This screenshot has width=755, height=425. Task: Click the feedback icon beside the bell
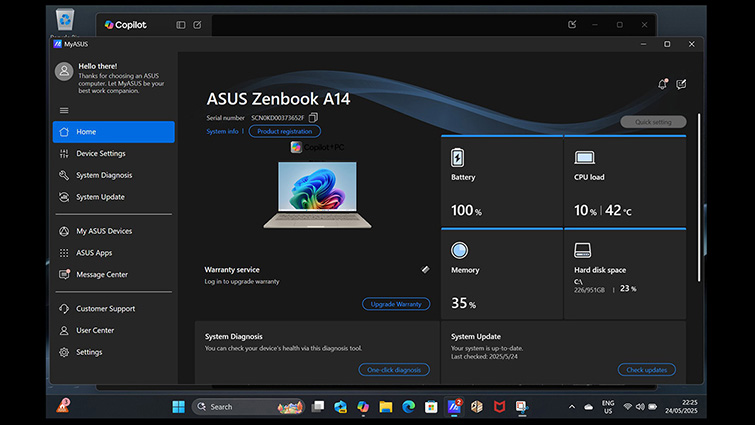click(x=681, y=84)
